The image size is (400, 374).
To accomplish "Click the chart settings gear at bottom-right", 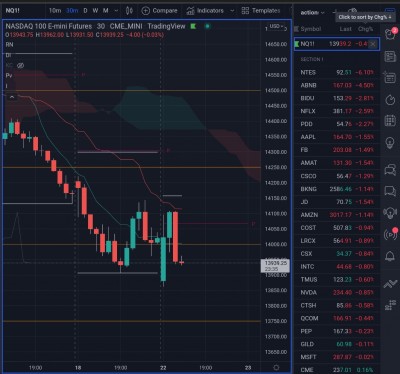I will pos(276,367).
